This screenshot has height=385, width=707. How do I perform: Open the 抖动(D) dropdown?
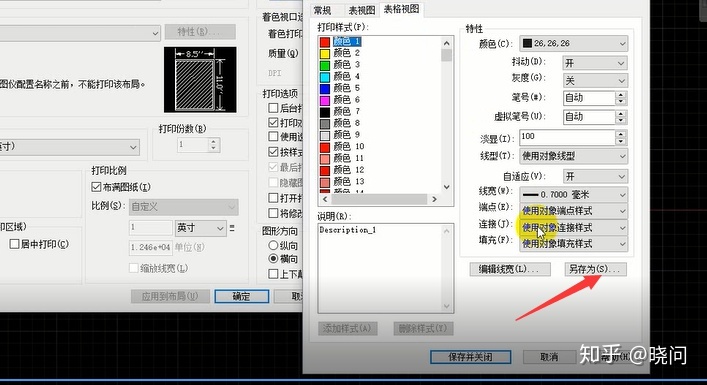(595, 63)
